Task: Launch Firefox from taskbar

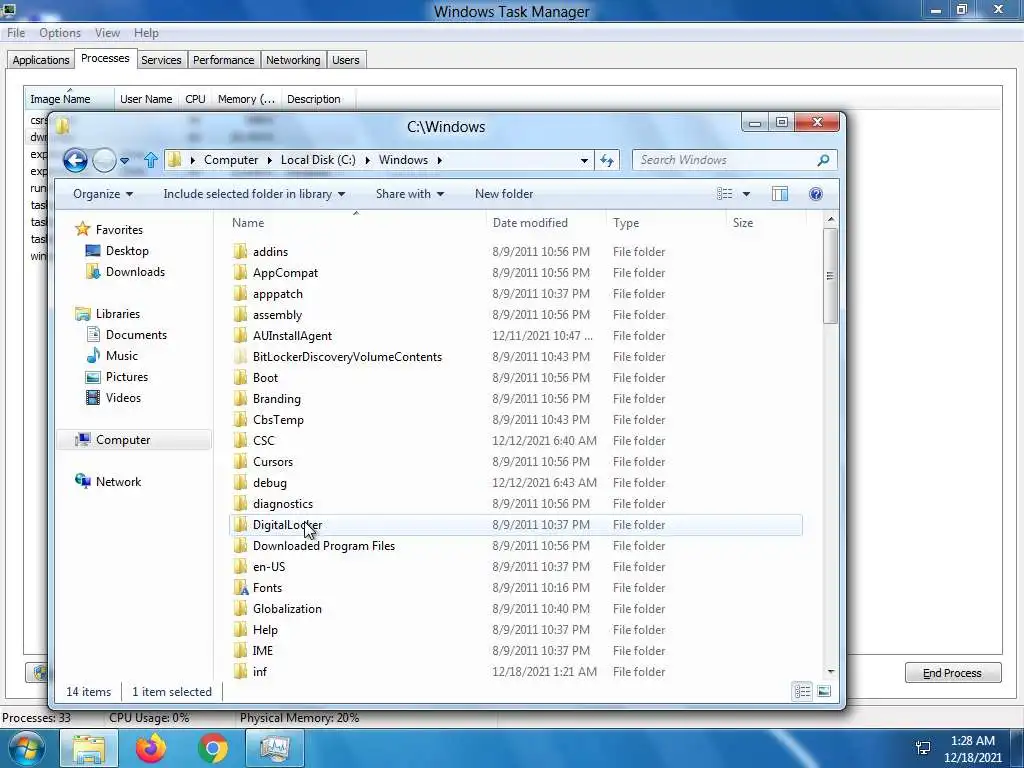Action: pyautogui.click(x=151, y=748)
